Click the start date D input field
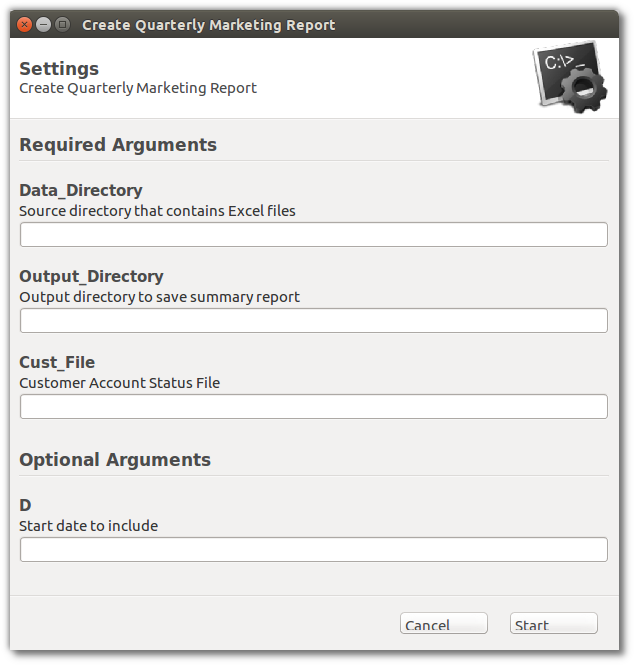The width and height of the screenshot is (635, 666). click(x=314, y=550)
